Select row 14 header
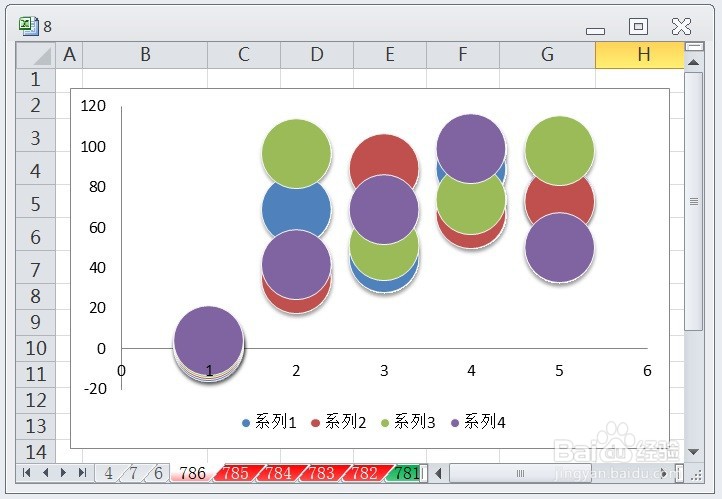Screen dimensions: 722x499 [x=35, y=451]
